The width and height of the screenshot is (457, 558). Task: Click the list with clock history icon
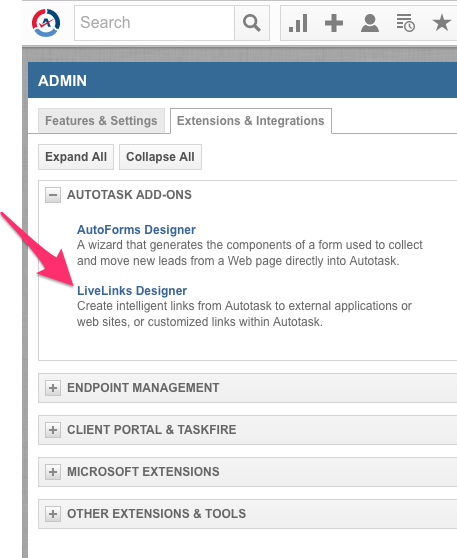(x=406, y=23)
